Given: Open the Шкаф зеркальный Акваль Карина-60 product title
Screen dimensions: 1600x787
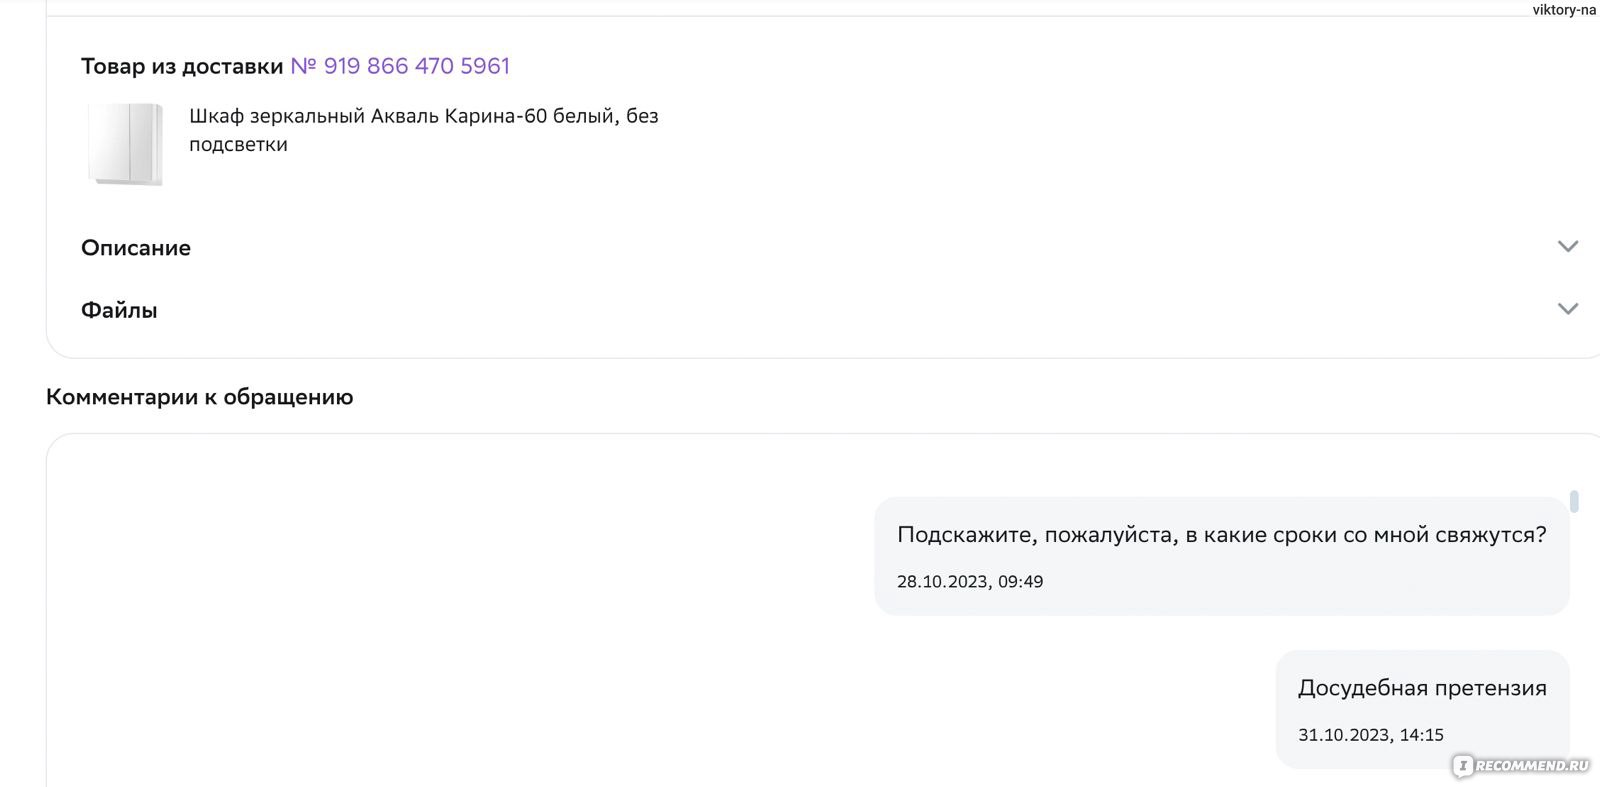Looking at the screenshot, I should [423, 130].
